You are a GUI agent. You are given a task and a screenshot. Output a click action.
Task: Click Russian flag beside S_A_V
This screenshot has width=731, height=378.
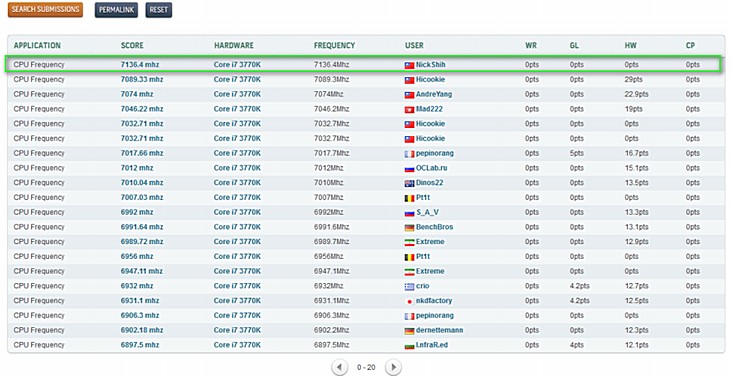[x=409, y=213]
